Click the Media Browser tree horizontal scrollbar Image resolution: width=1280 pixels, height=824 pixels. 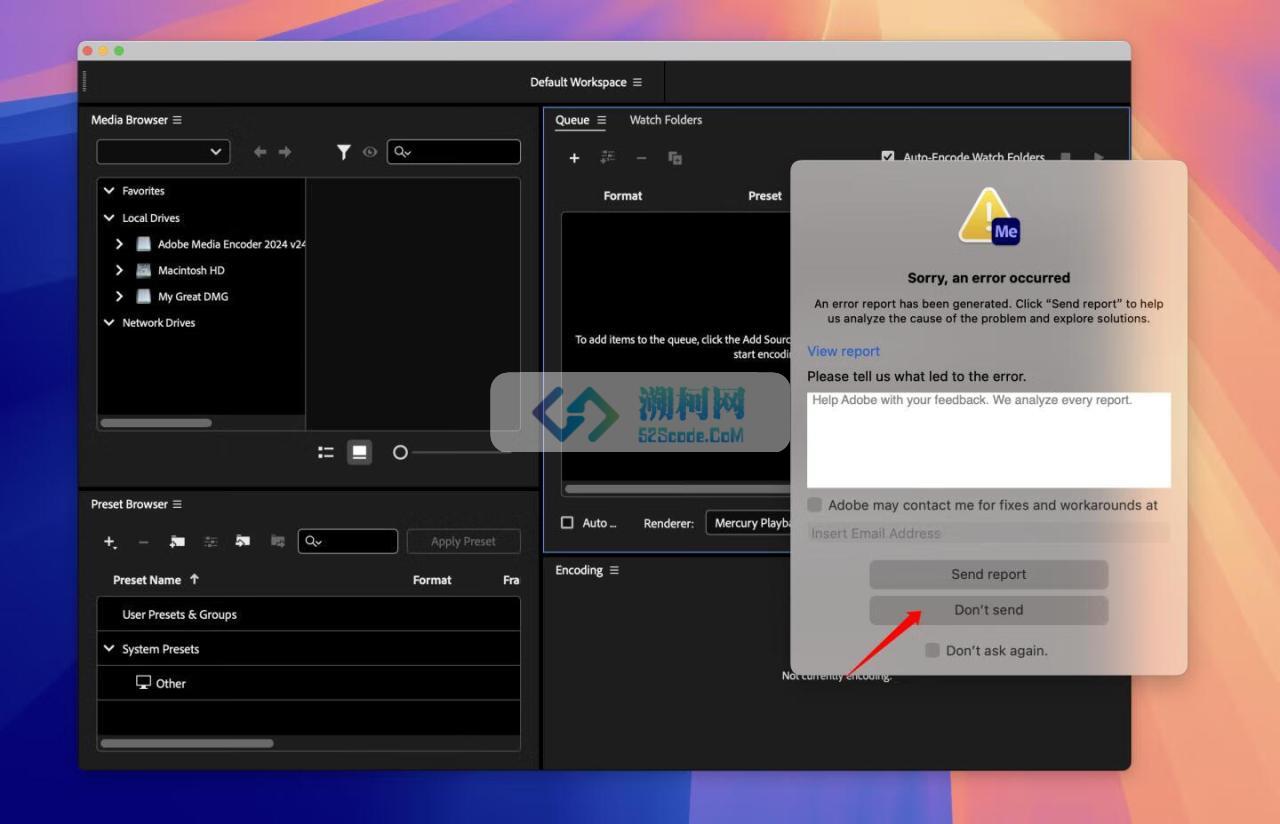tap(156, 423)
